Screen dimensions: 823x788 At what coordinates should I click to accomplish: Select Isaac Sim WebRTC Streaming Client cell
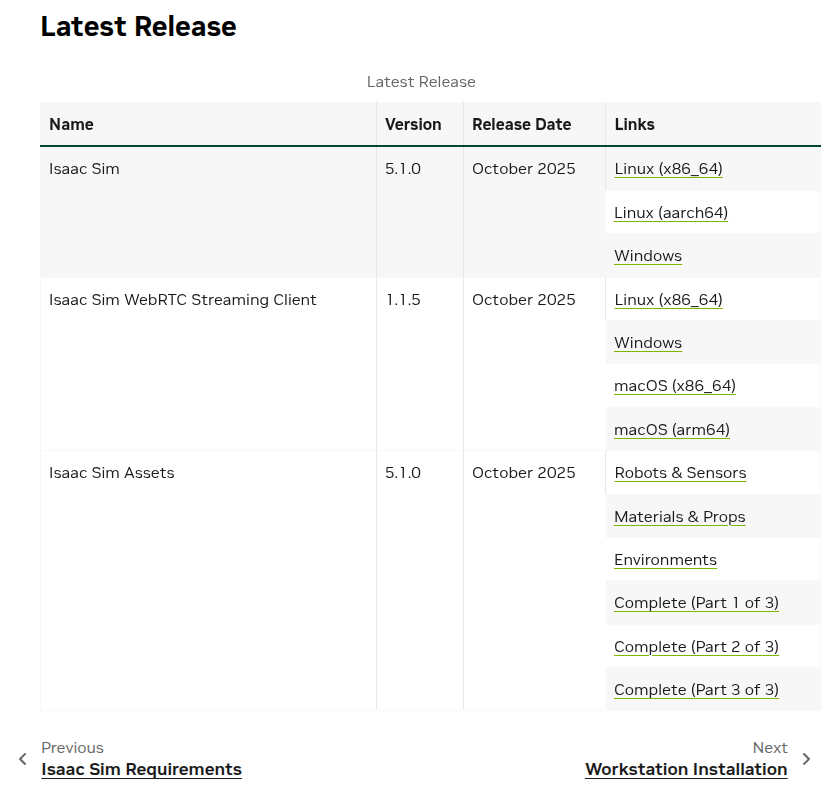(208, 364)
